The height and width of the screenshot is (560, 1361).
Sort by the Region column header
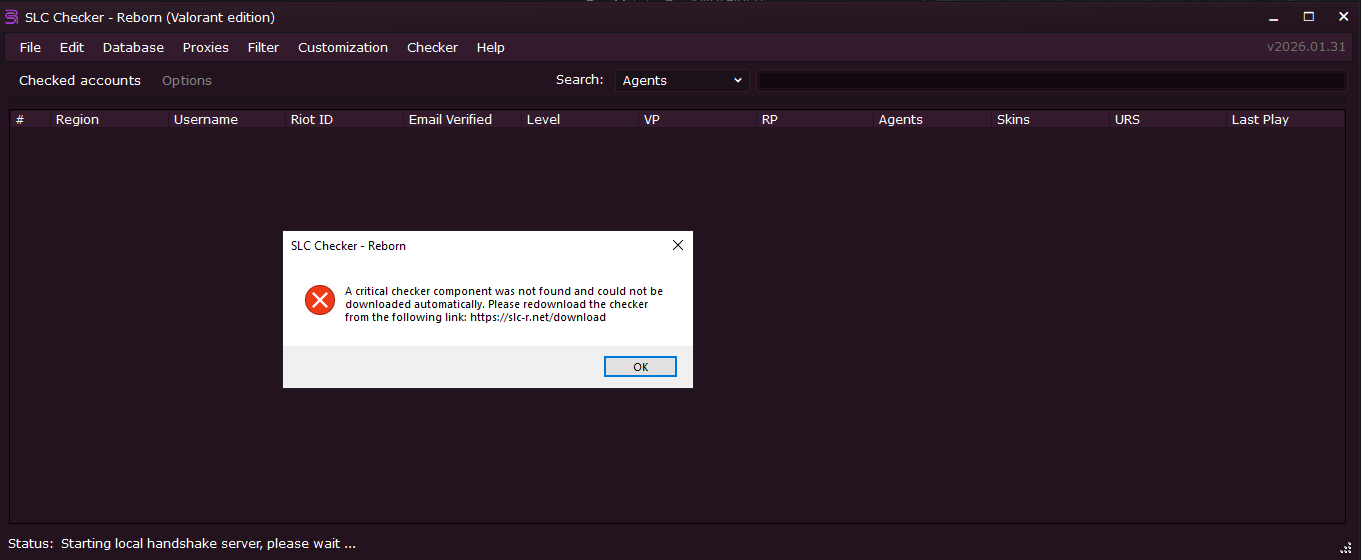[109, 119]
